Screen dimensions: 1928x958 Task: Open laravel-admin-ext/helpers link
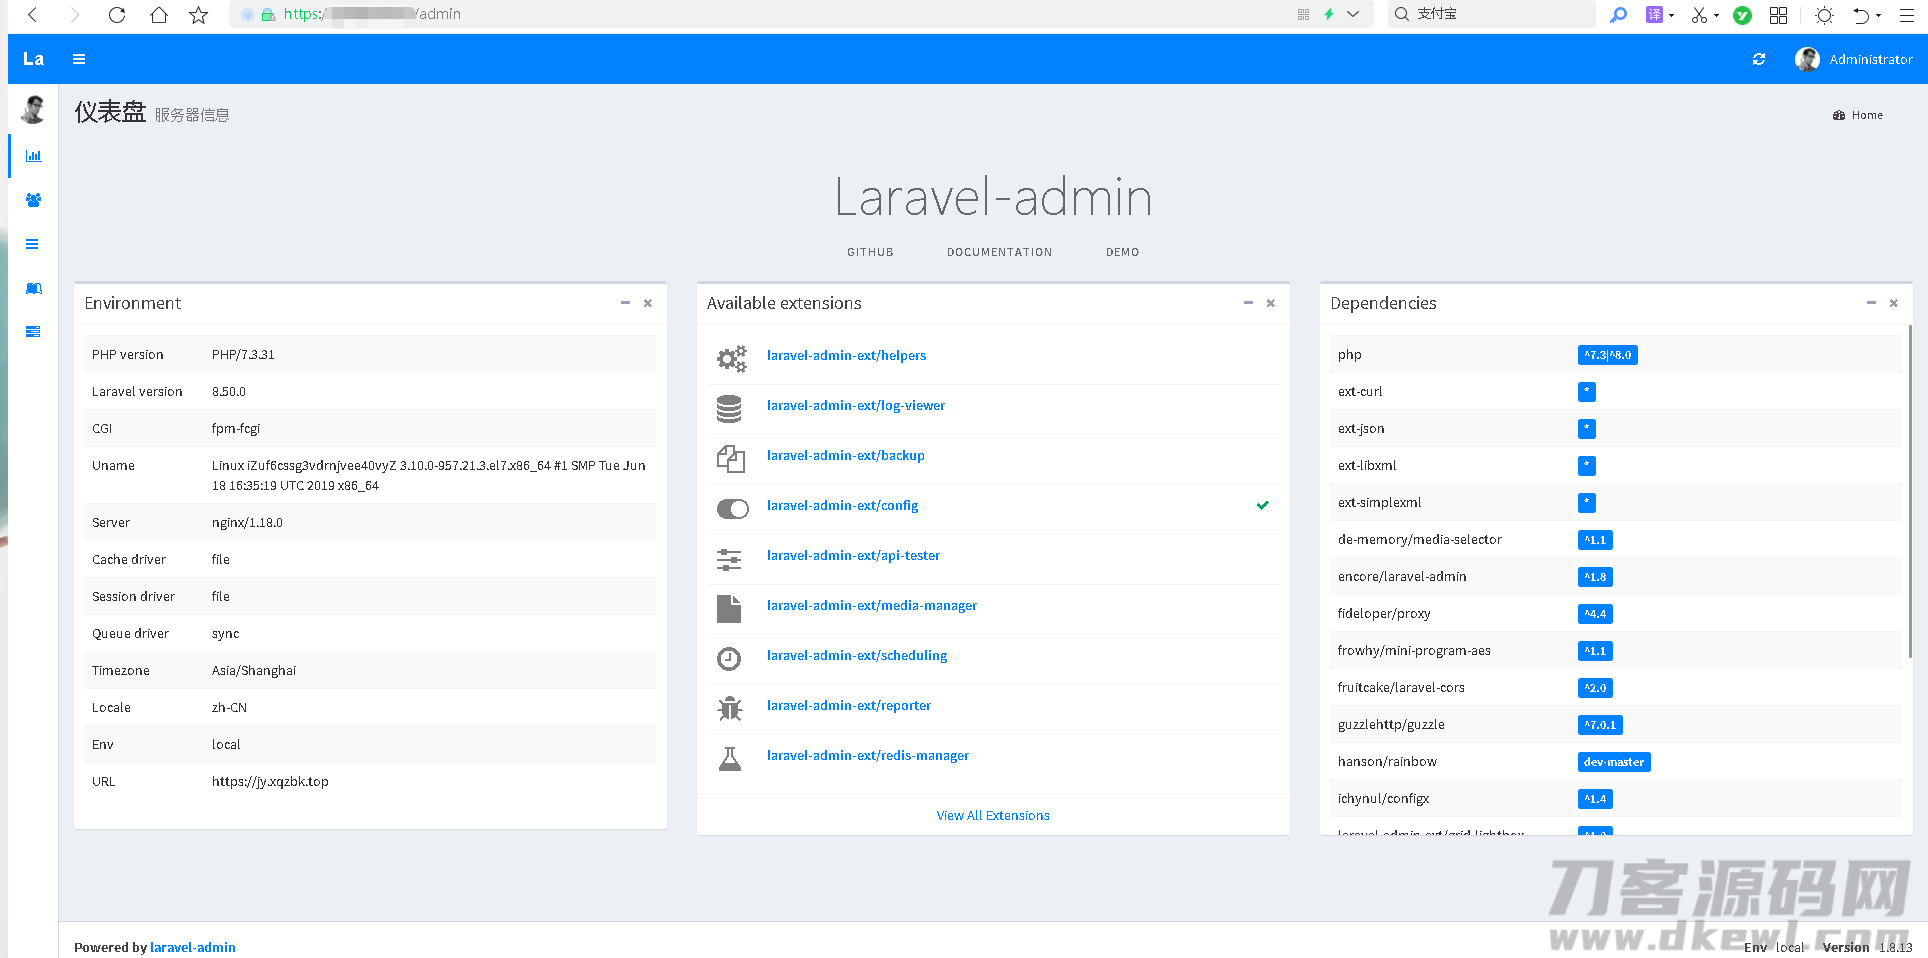click(x=846, y=355)
